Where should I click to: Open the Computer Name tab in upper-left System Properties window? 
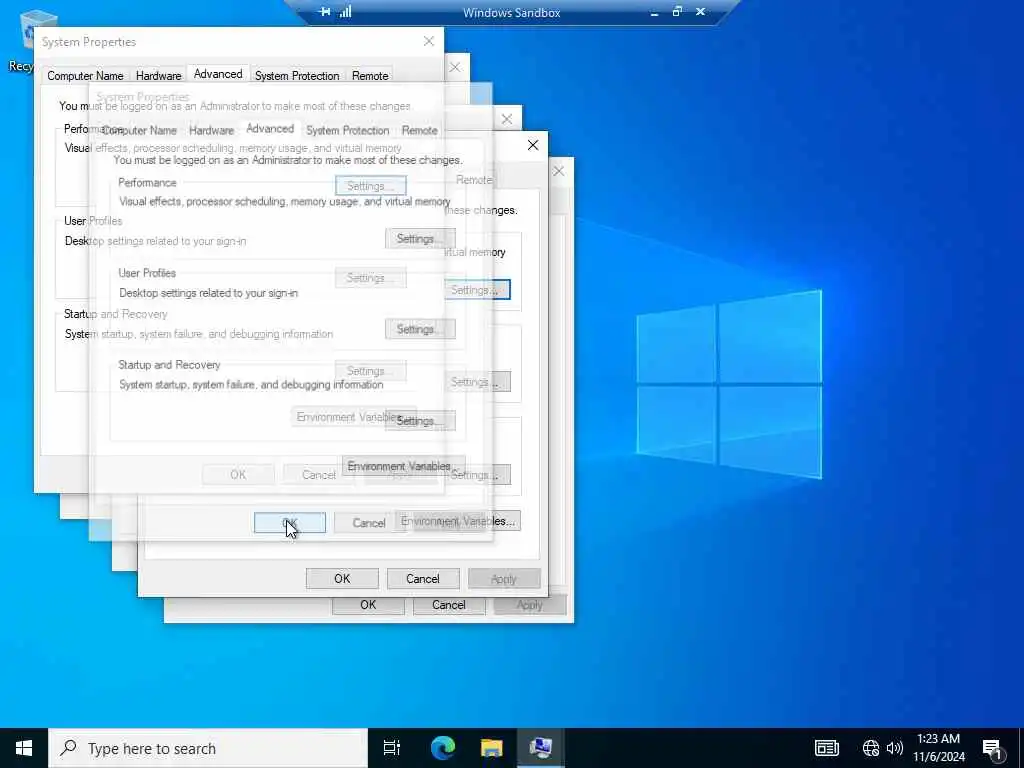pos(85,76)
